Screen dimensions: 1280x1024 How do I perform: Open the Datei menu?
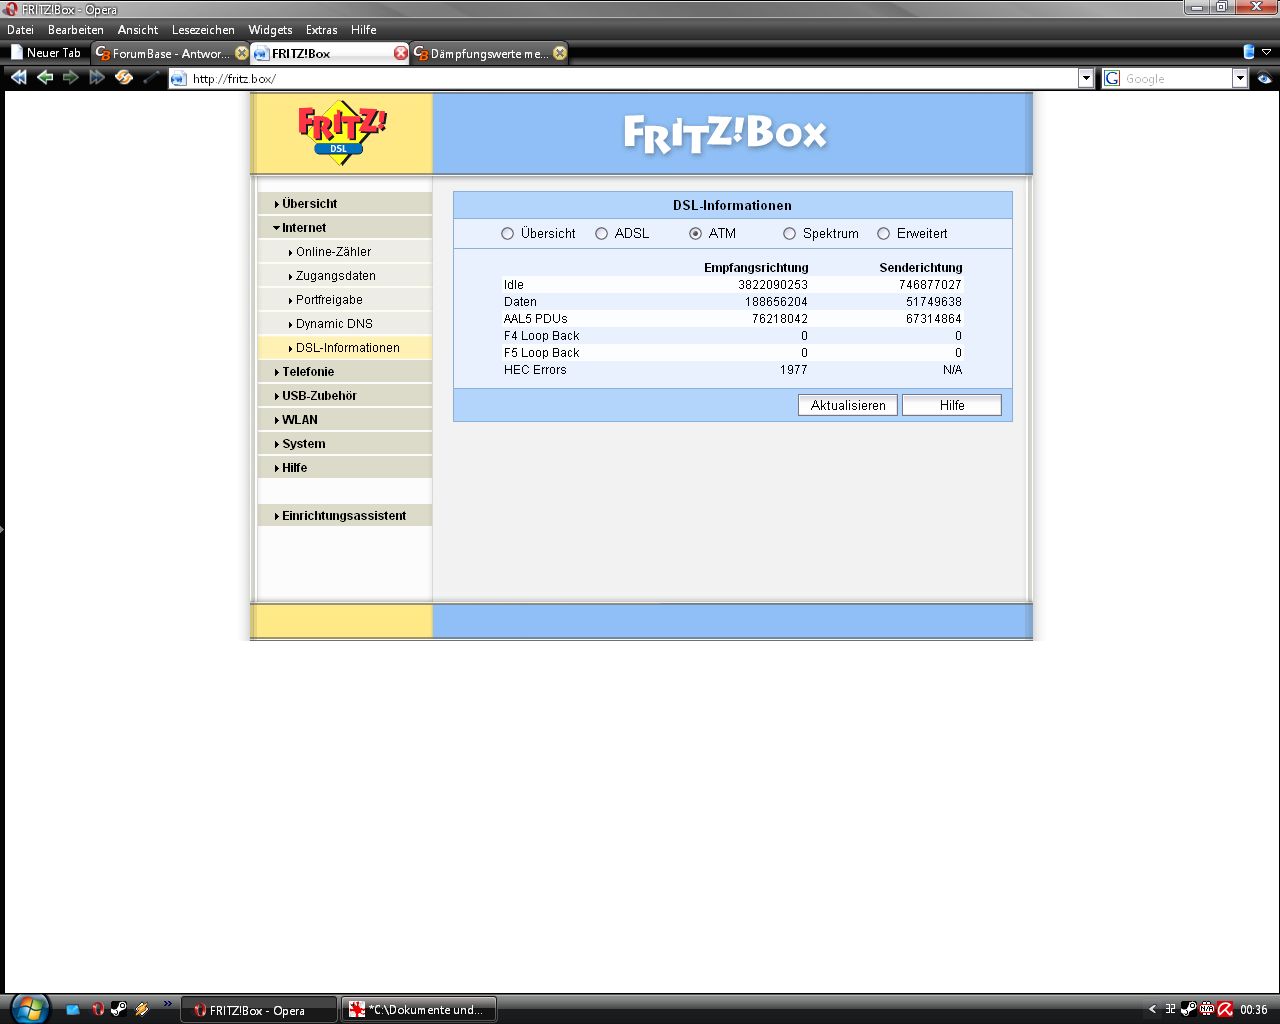20,30
